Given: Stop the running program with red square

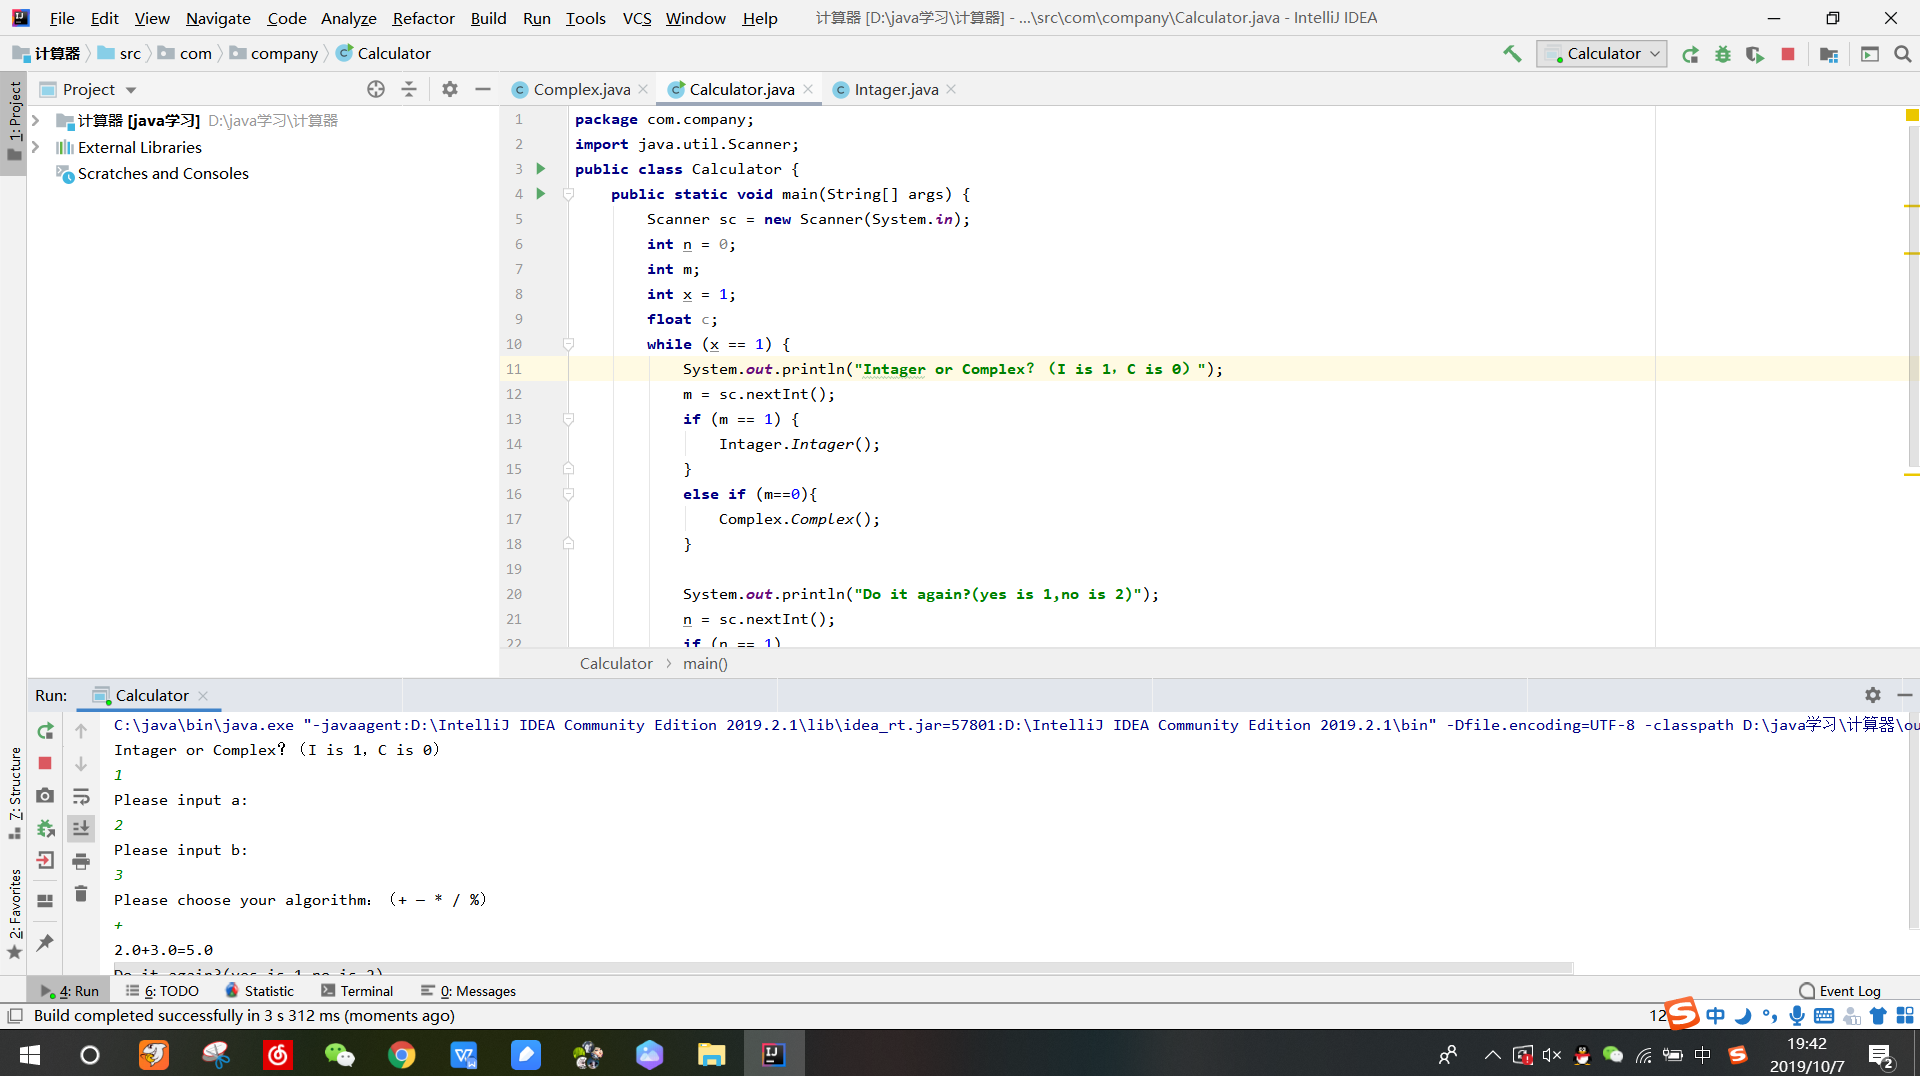Looking at the screenshot, I should coord(1788,54).
